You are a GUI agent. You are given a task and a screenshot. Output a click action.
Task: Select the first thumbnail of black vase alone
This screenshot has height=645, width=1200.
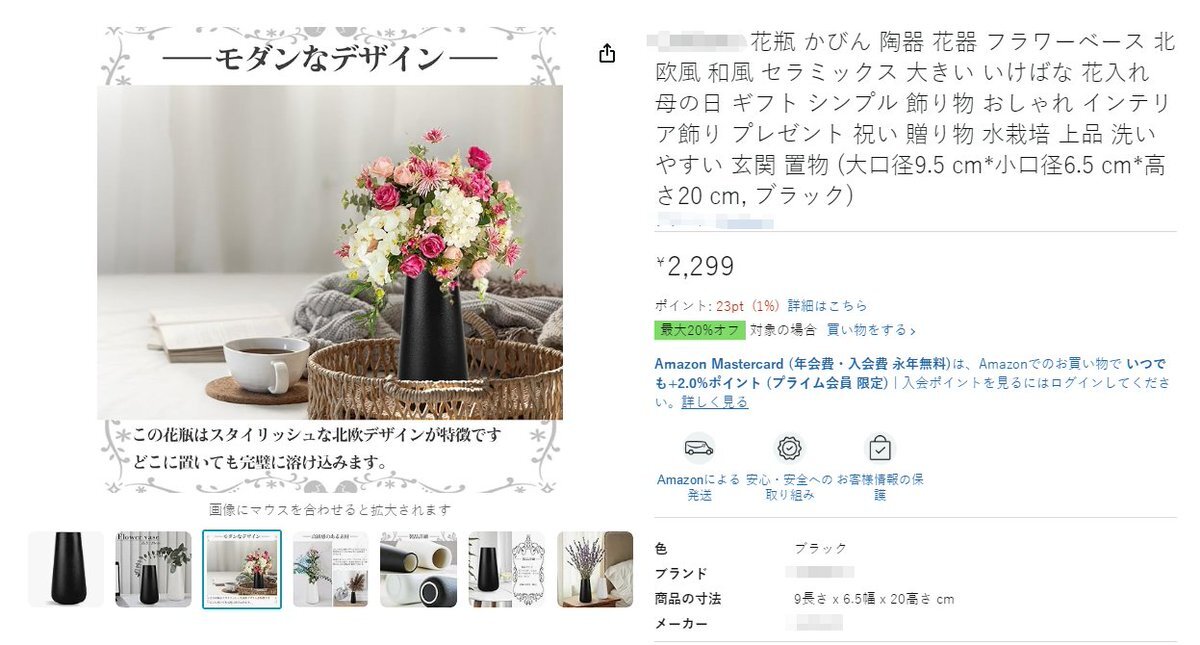click(x=66, y=569)
